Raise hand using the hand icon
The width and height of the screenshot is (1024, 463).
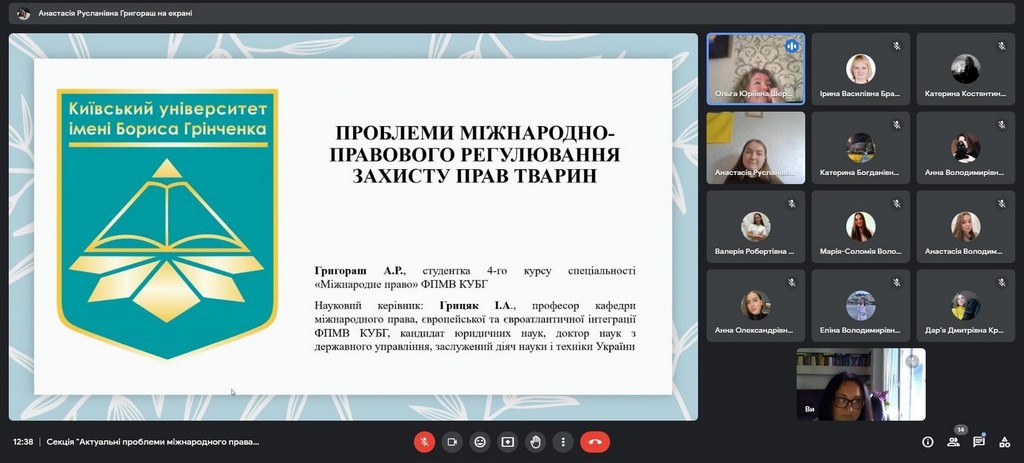(x=536, y=441)
